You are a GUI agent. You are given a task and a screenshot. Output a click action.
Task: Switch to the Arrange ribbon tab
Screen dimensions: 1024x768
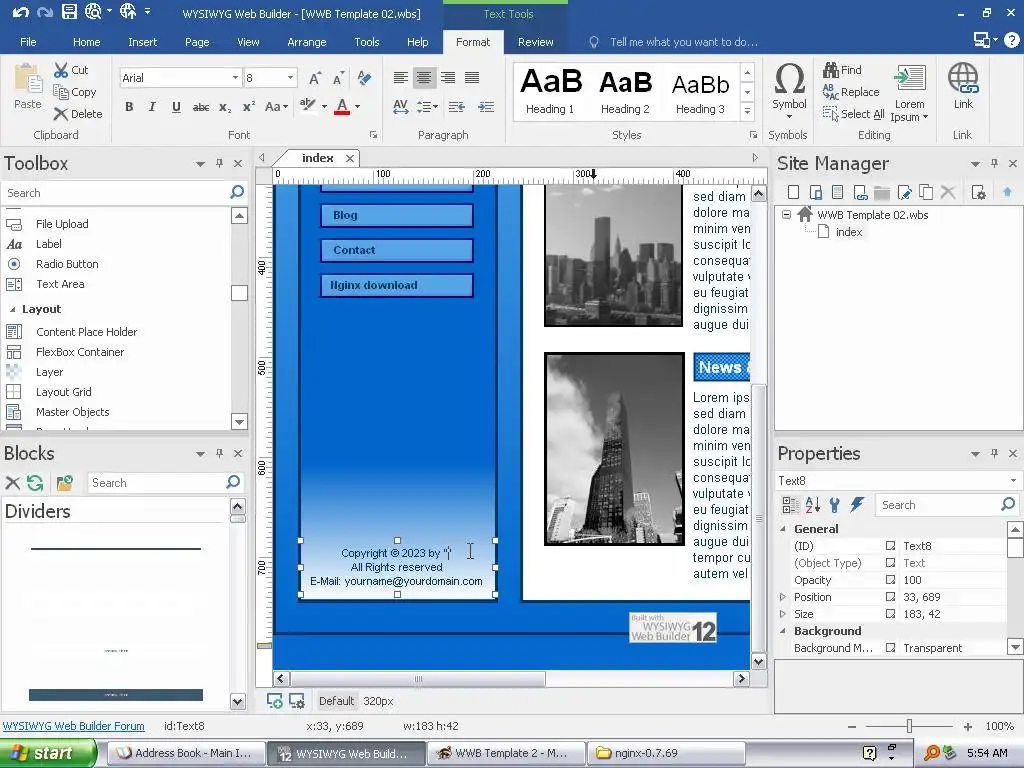(306, 42)
